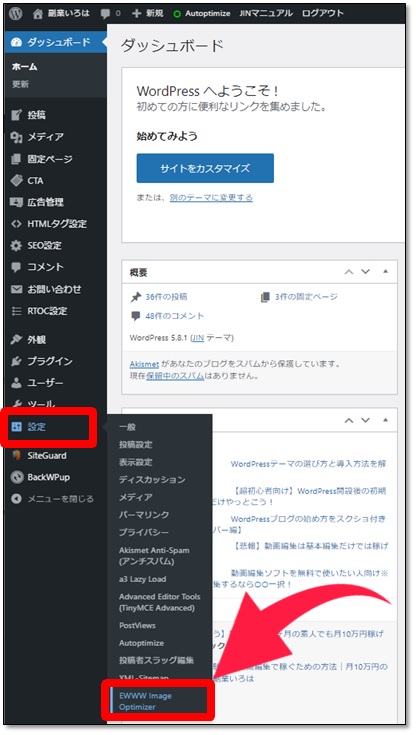Select PostViews settings item
Image resolution: width=416 pixels, height=735 pixels.
137,625
